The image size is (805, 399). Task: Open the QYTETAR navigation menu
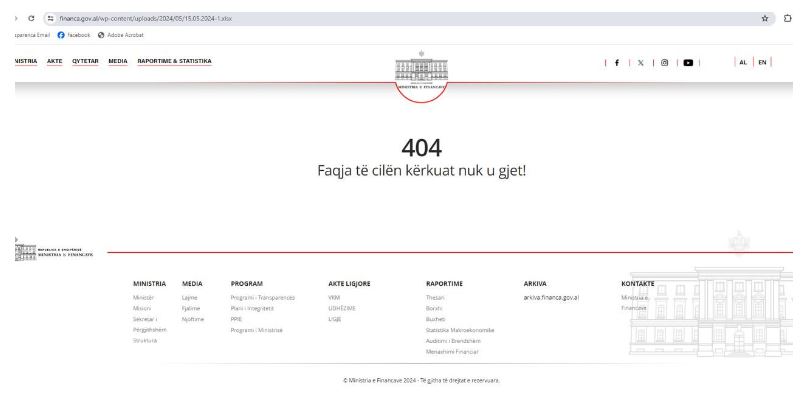tap(85, 61)
